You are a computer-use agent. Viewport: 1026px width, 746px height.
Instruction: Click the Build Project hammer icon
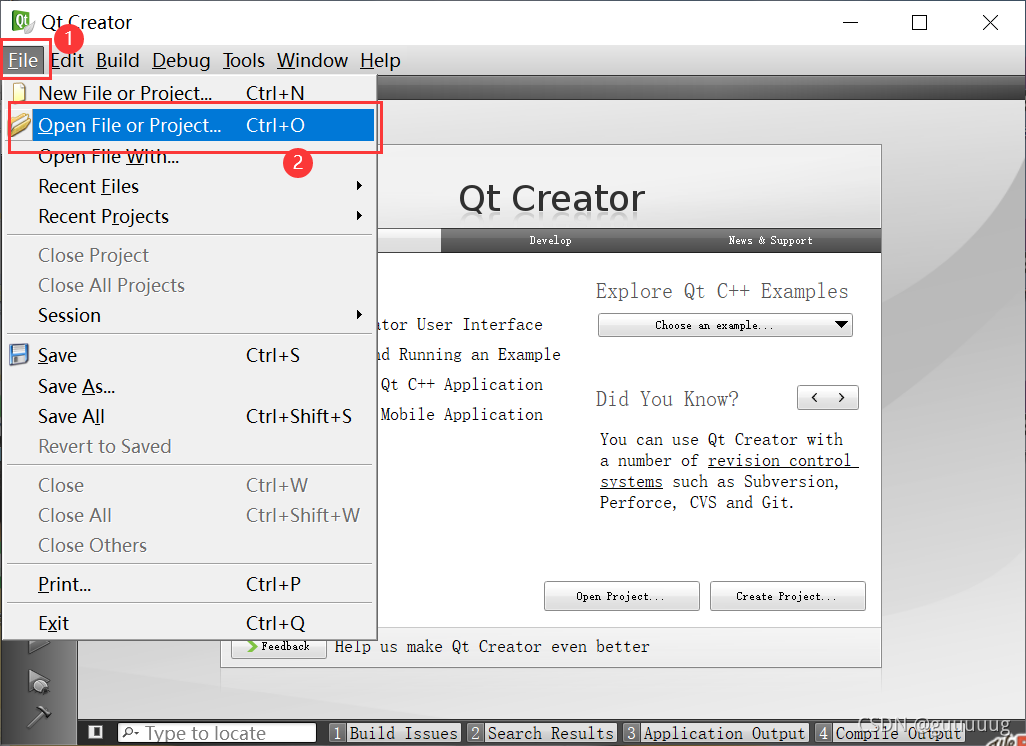[x=39, y=716]
